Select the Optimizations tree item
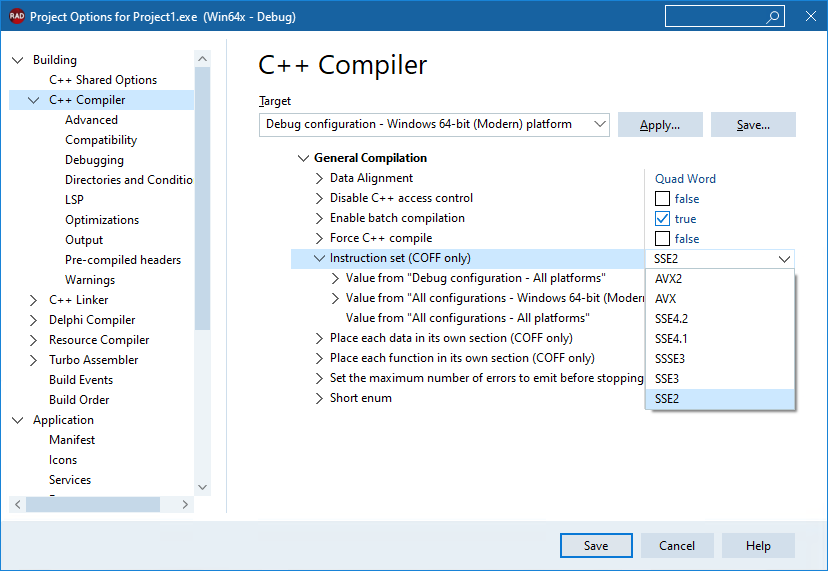 (102, 220)
